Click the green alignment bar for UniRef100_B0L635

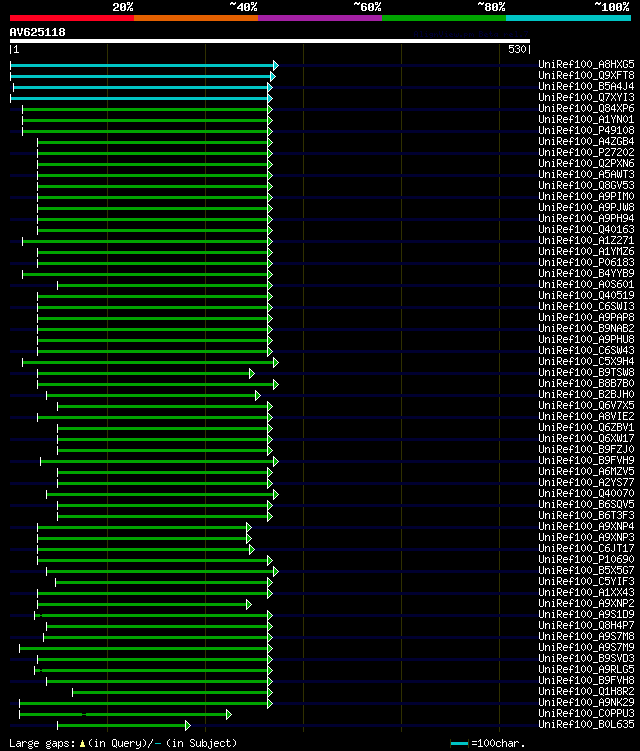point(124,726)
